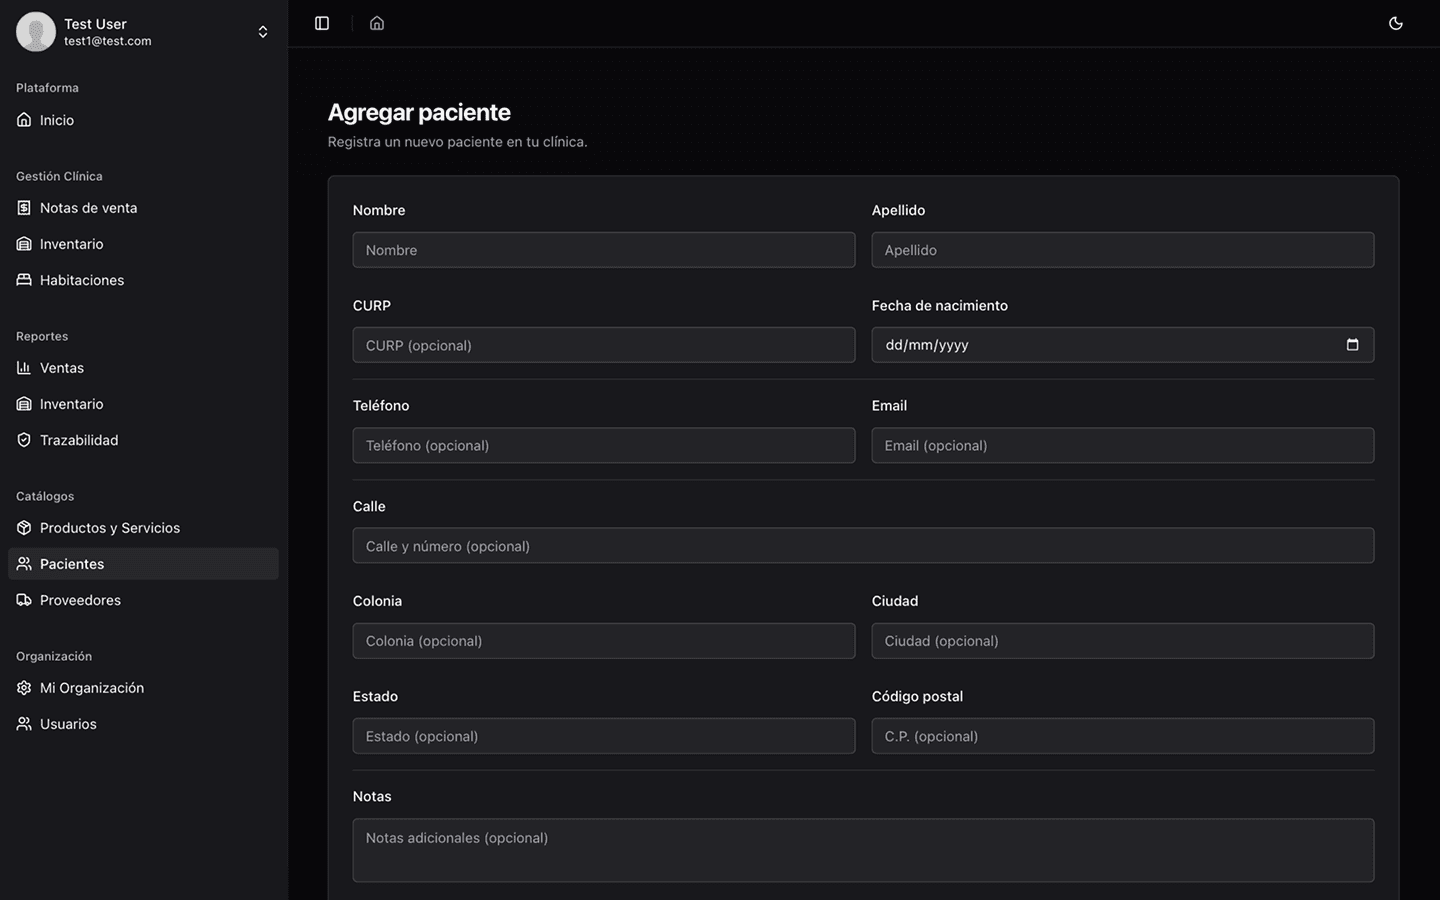1440x900 pixels.
Task: Click the Ventas bar chart icon
Action: (x=24, y=368)
